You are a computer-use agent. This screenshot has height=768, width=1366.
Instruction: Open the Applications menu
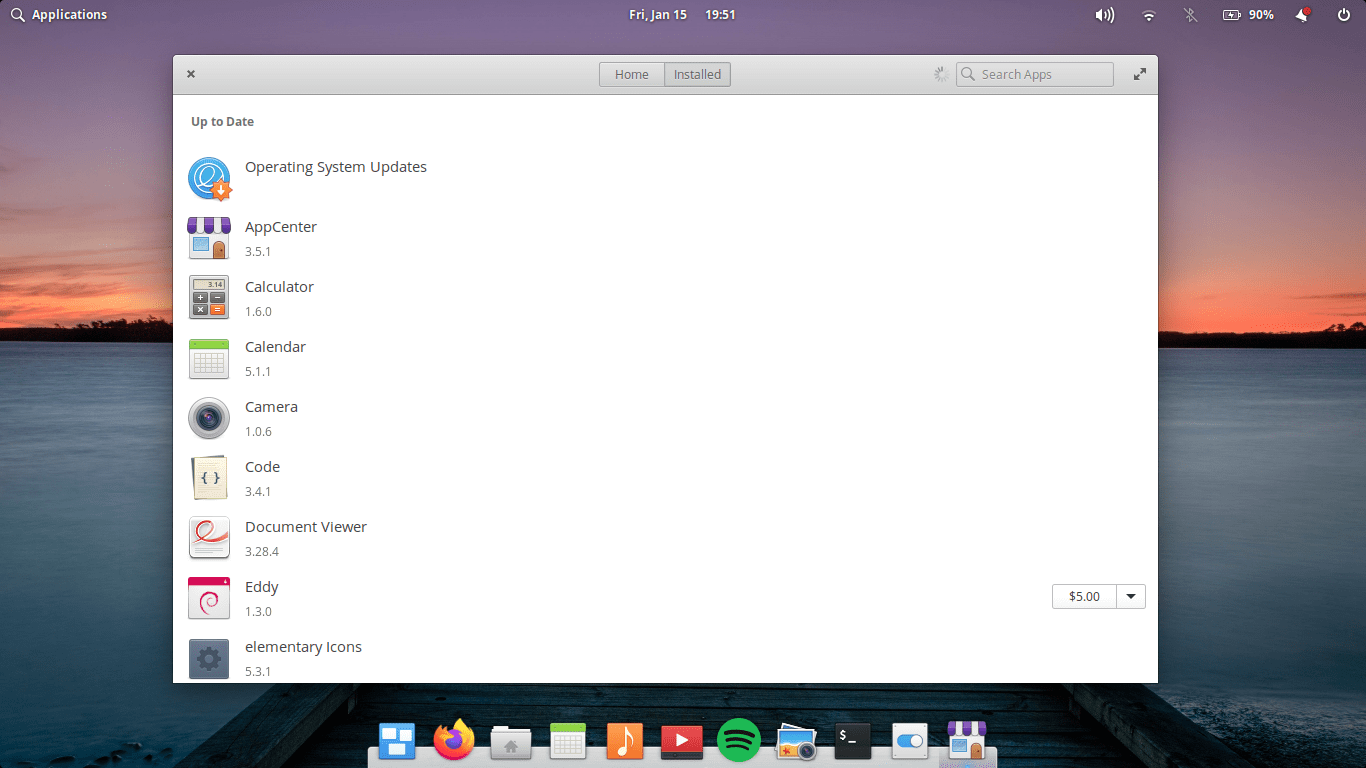[58, 15]
